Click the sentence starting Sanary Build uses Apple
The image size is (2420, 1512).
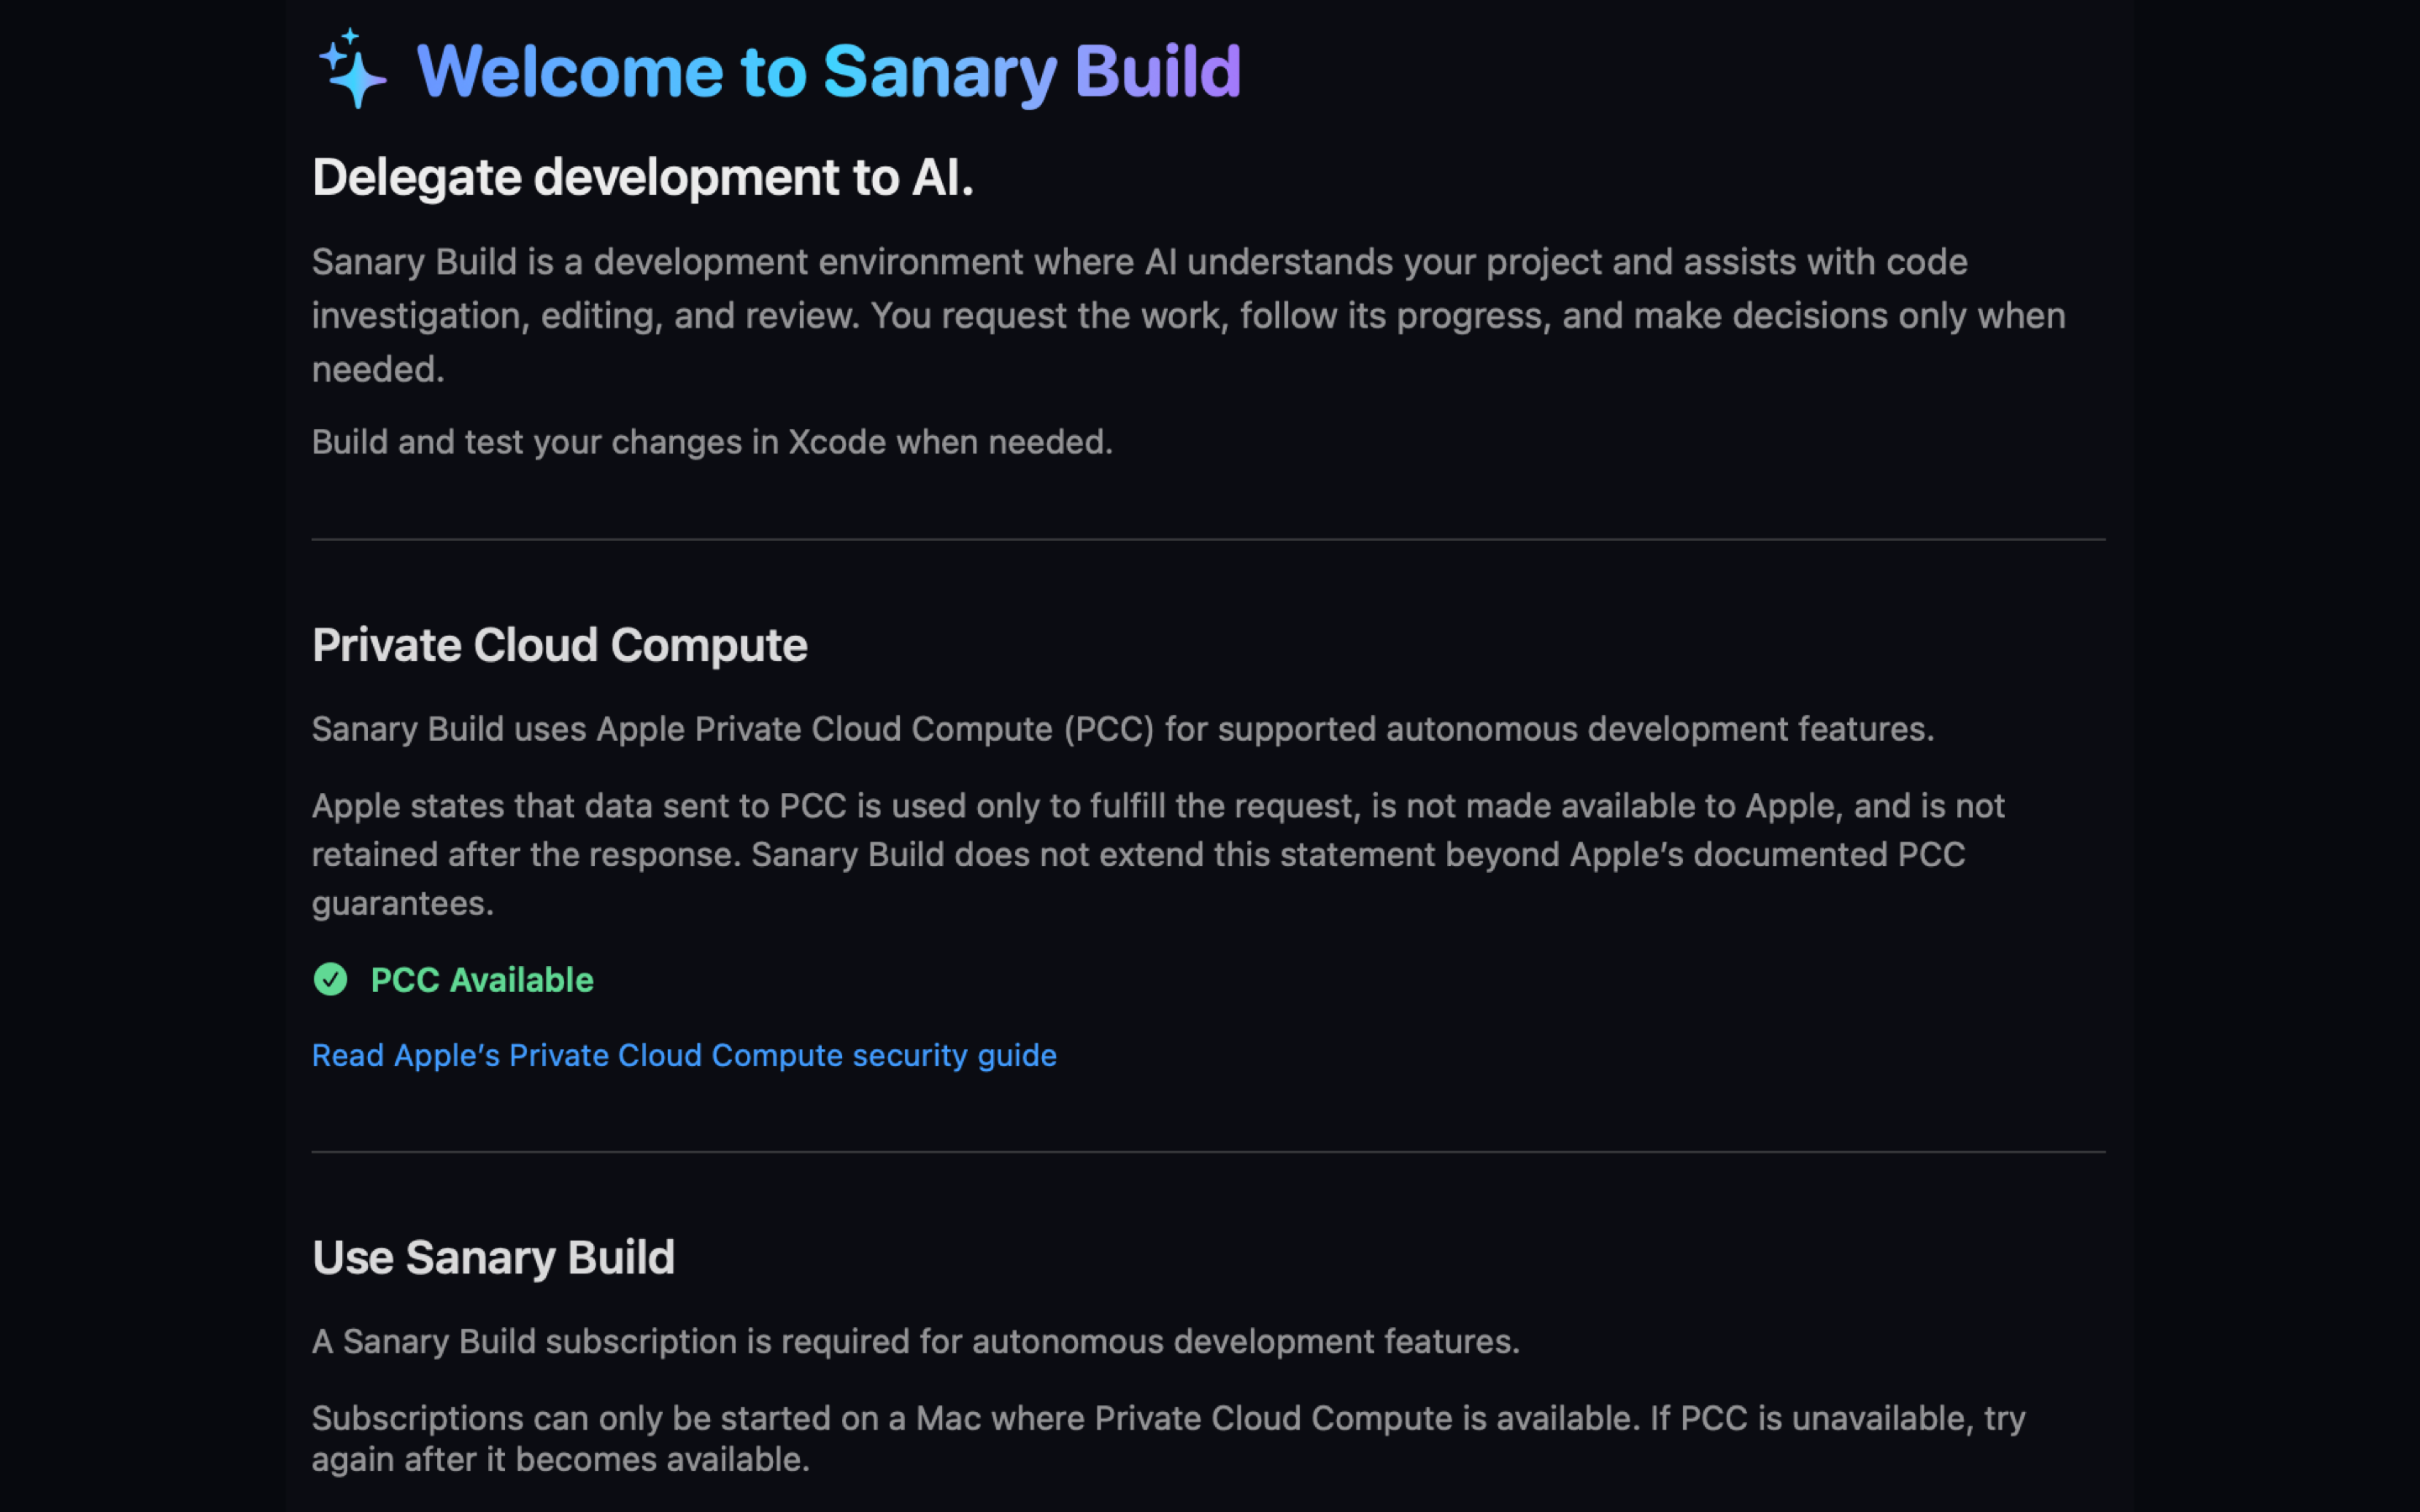pyautogui.click(x=1123, y=729)
